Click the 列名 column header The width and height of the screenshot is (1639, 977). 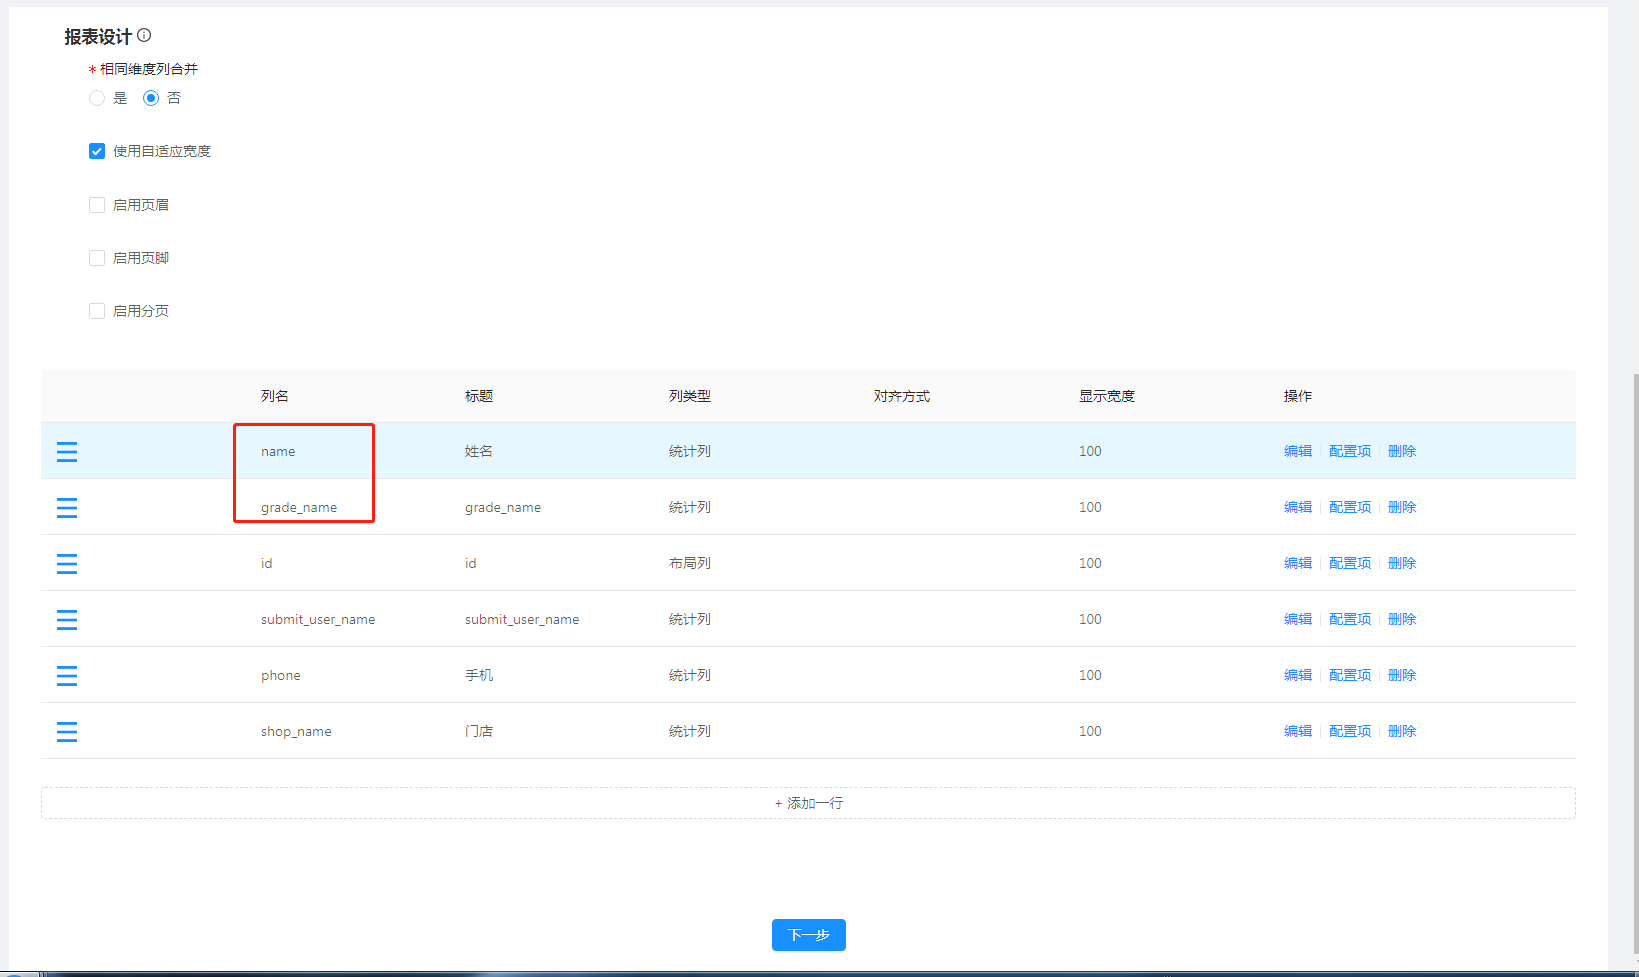[275, 396]
